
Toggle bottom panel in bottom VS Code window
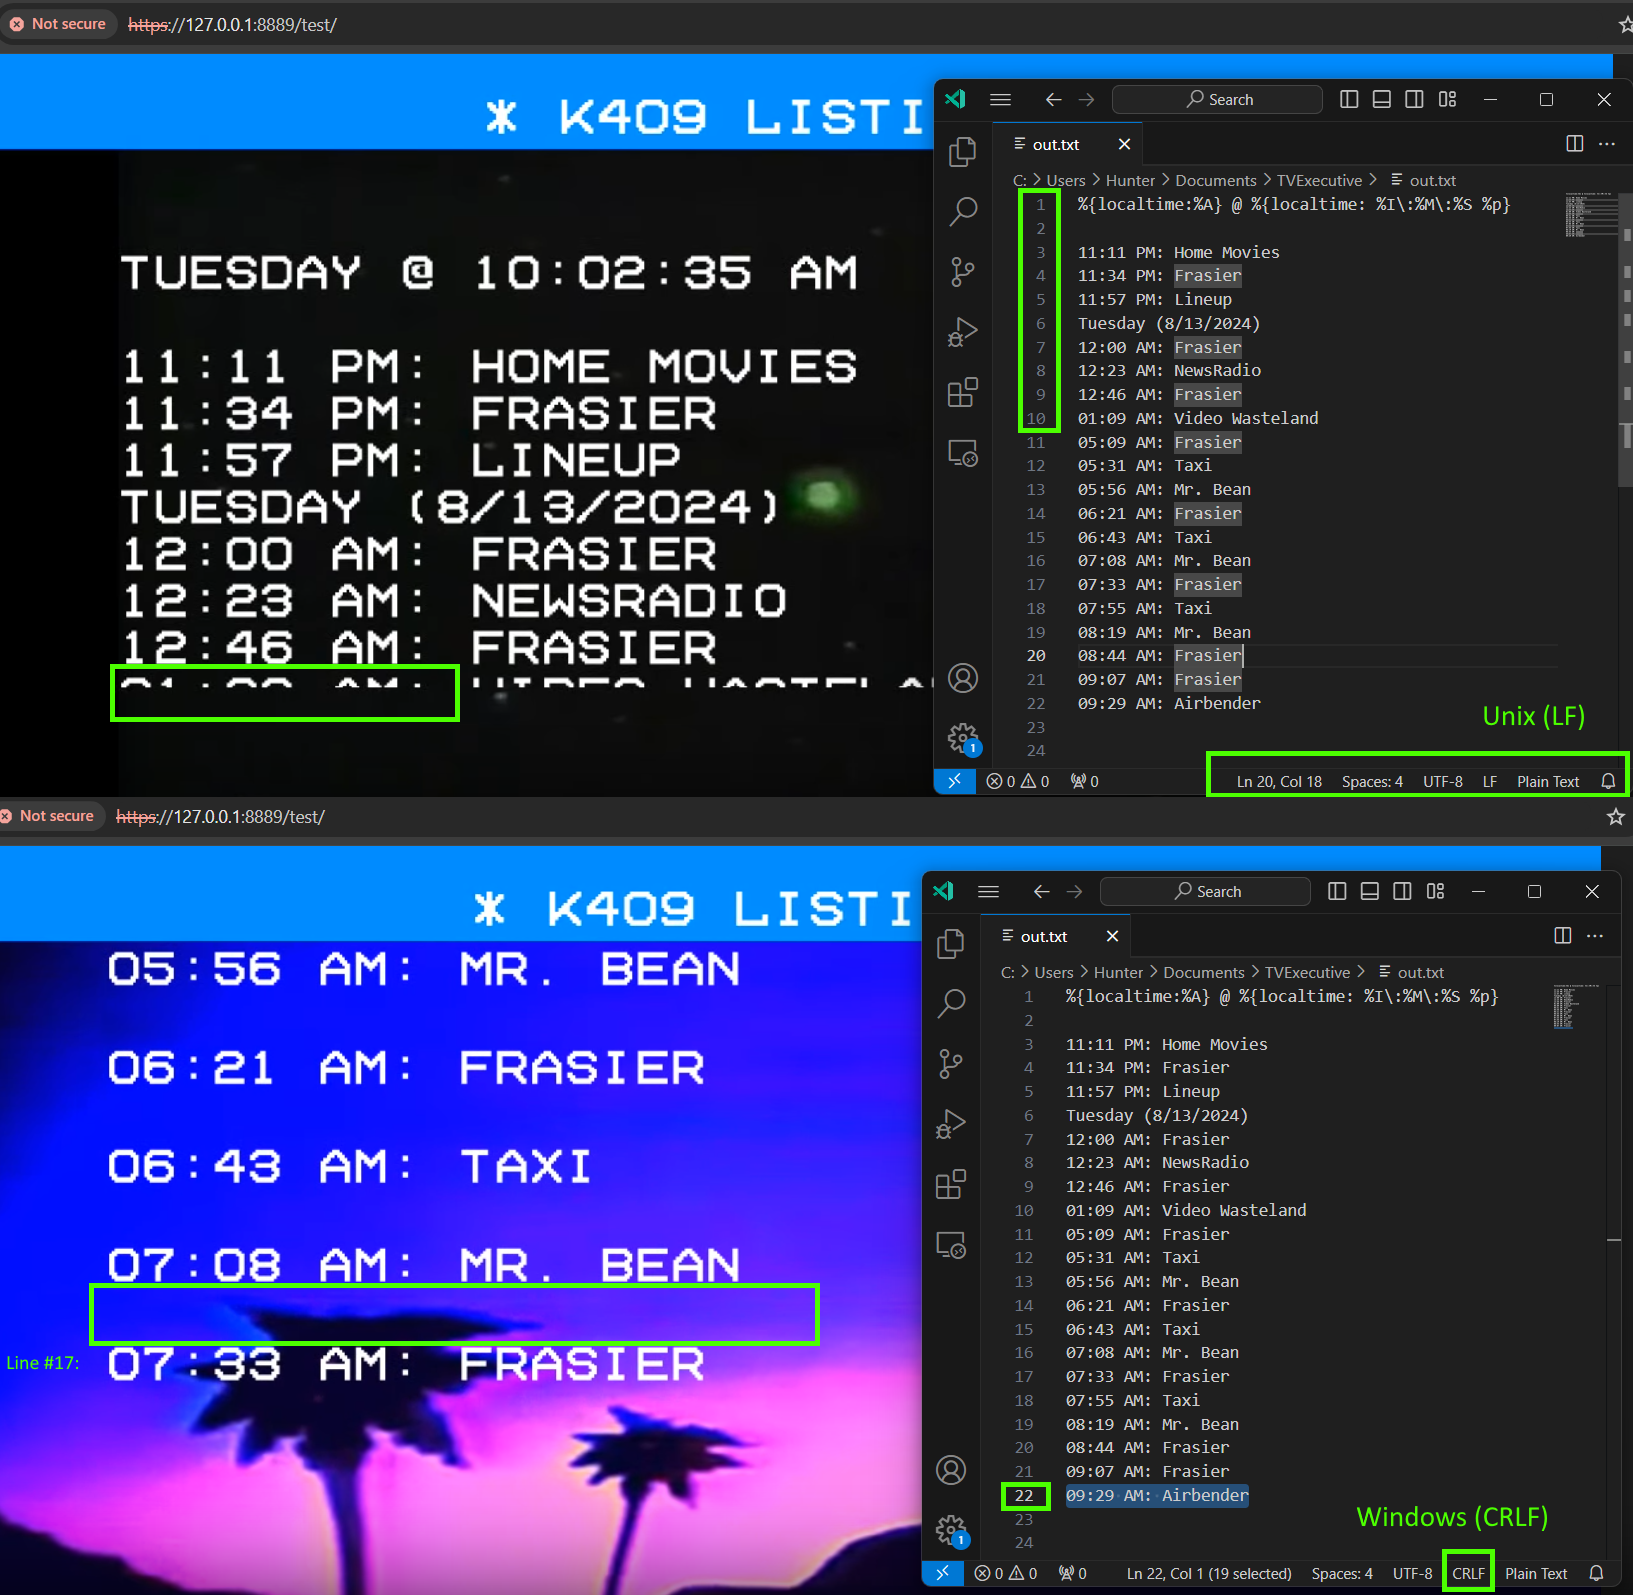(1369, 891)
